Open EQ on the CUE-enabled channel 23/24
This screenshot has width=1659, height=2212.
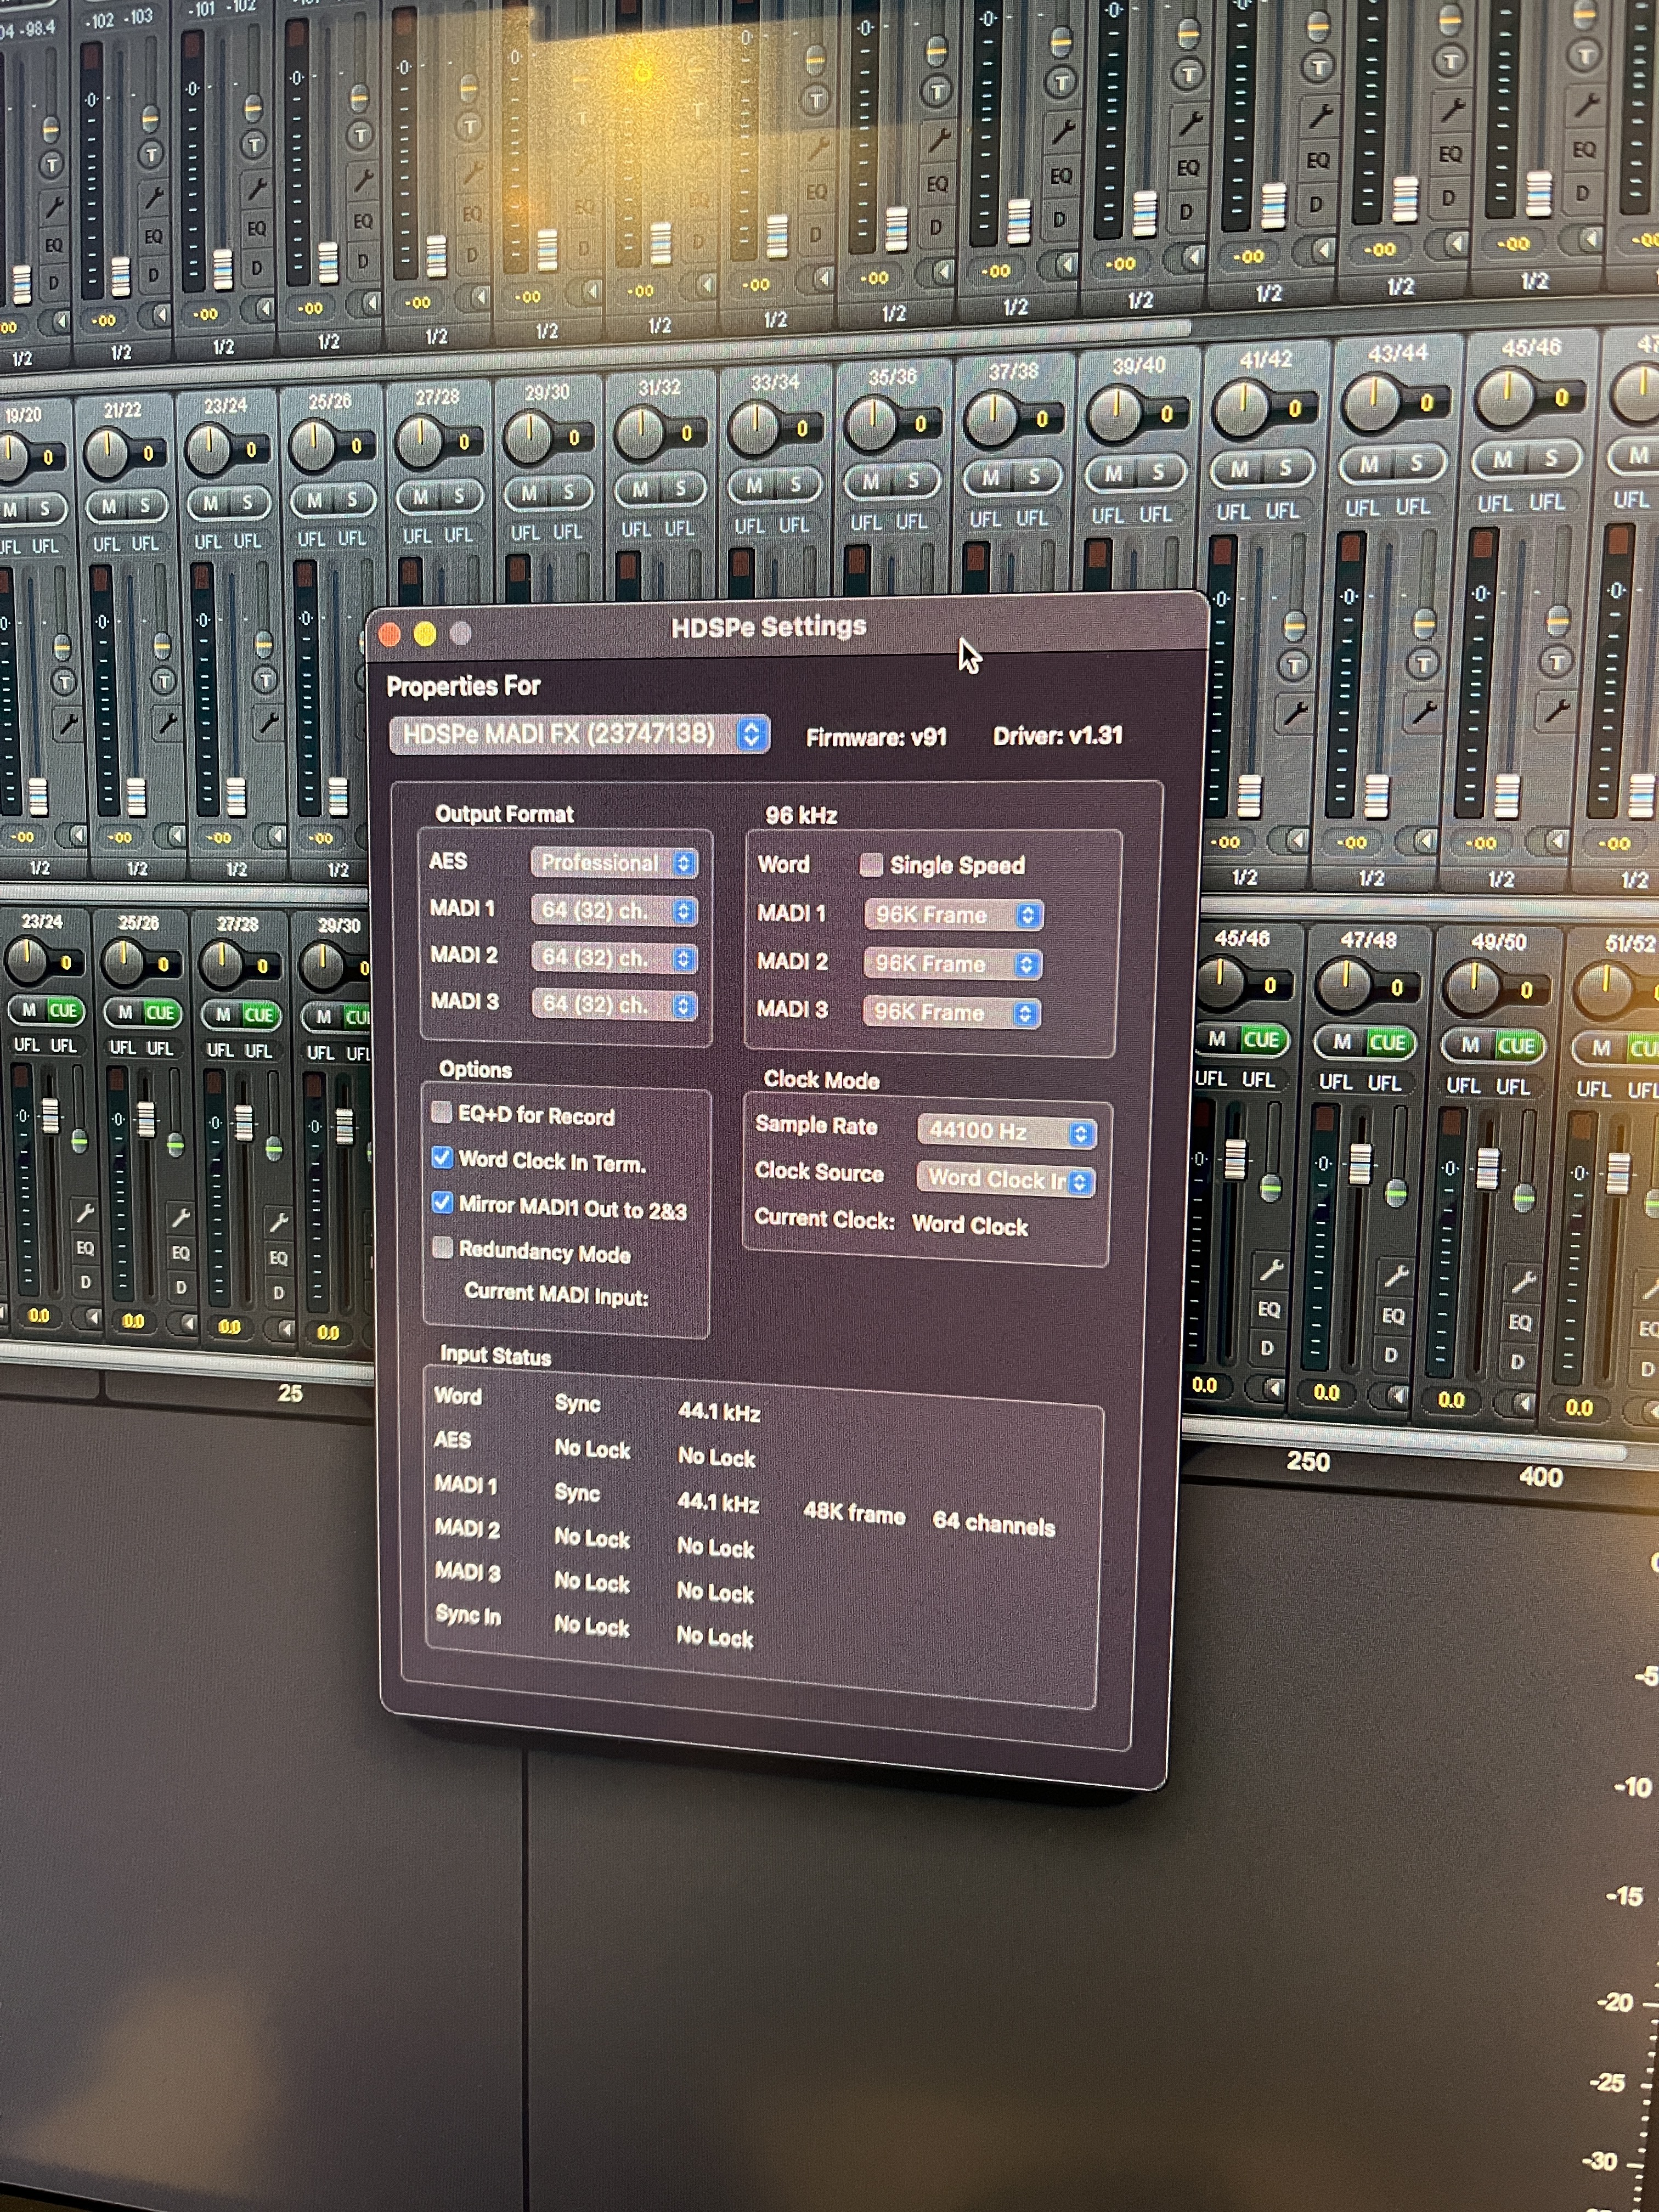(x=86, y=1249)
